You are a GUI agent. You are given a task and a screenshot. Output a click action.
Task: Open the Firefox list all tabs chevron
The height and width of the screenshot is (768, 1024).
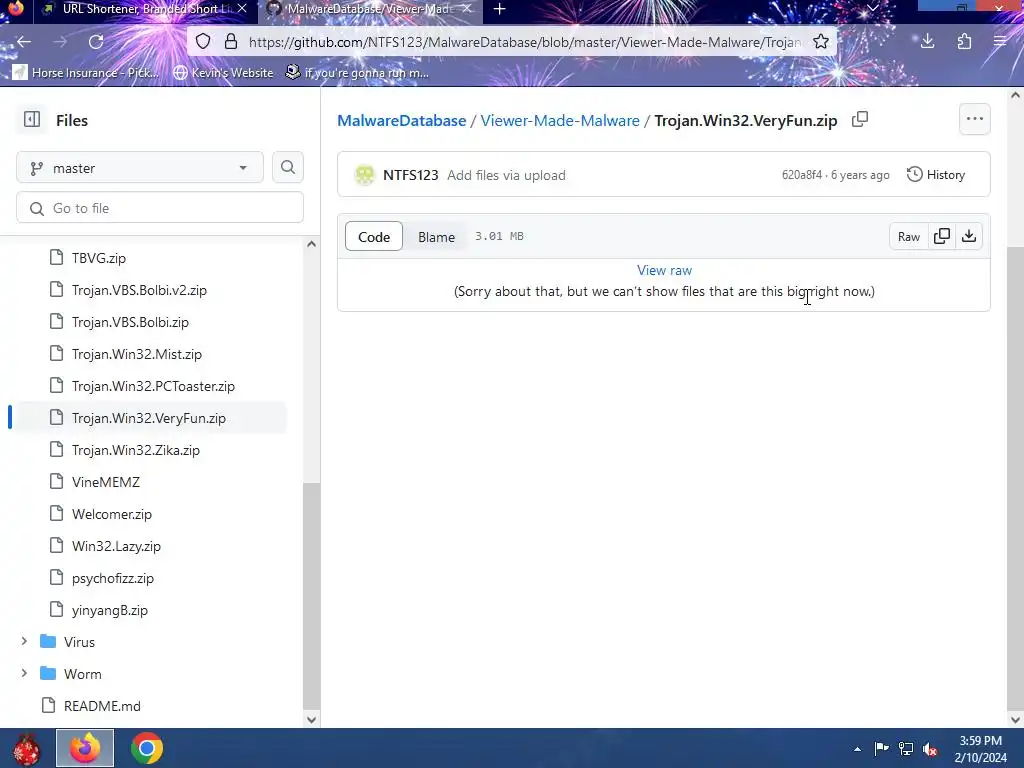tap(872, 8)
